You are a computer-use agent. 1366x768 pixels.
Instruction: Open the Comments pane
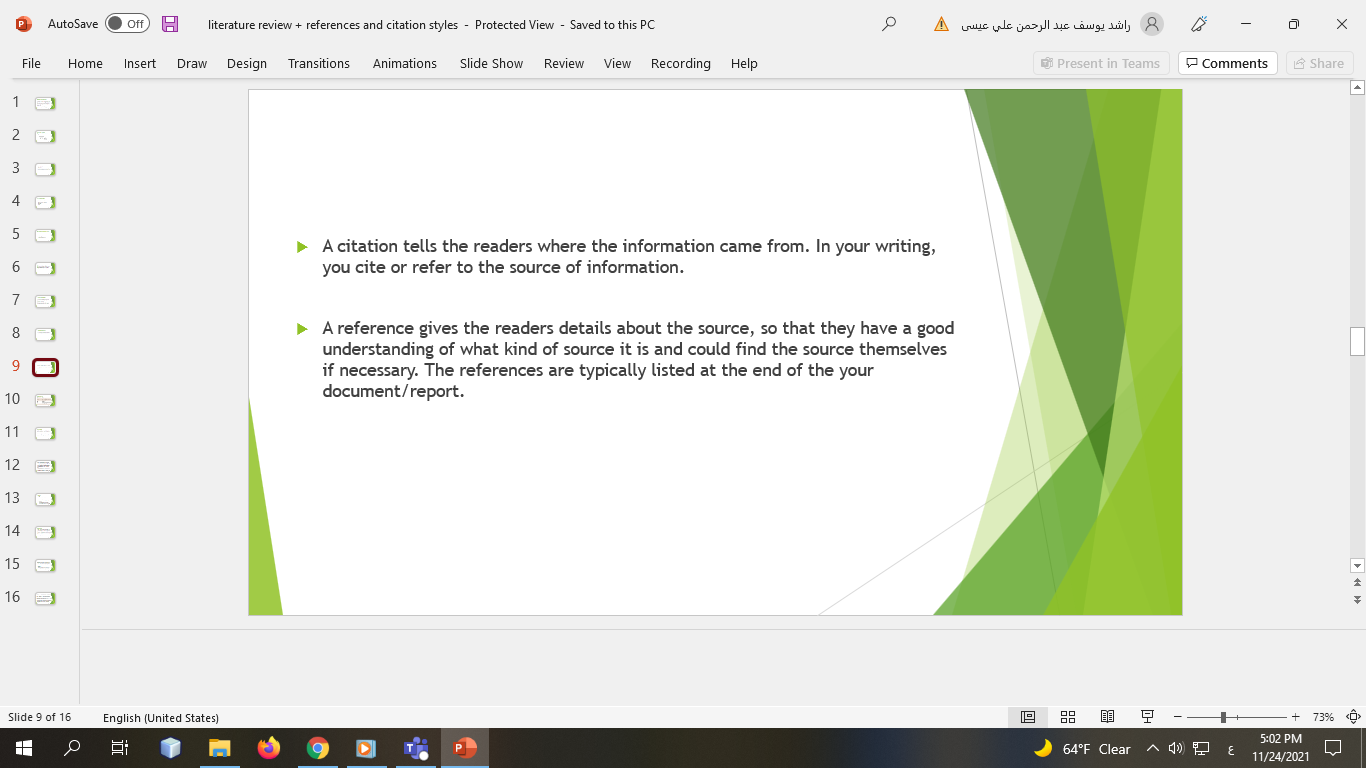tap(1227, 62)
